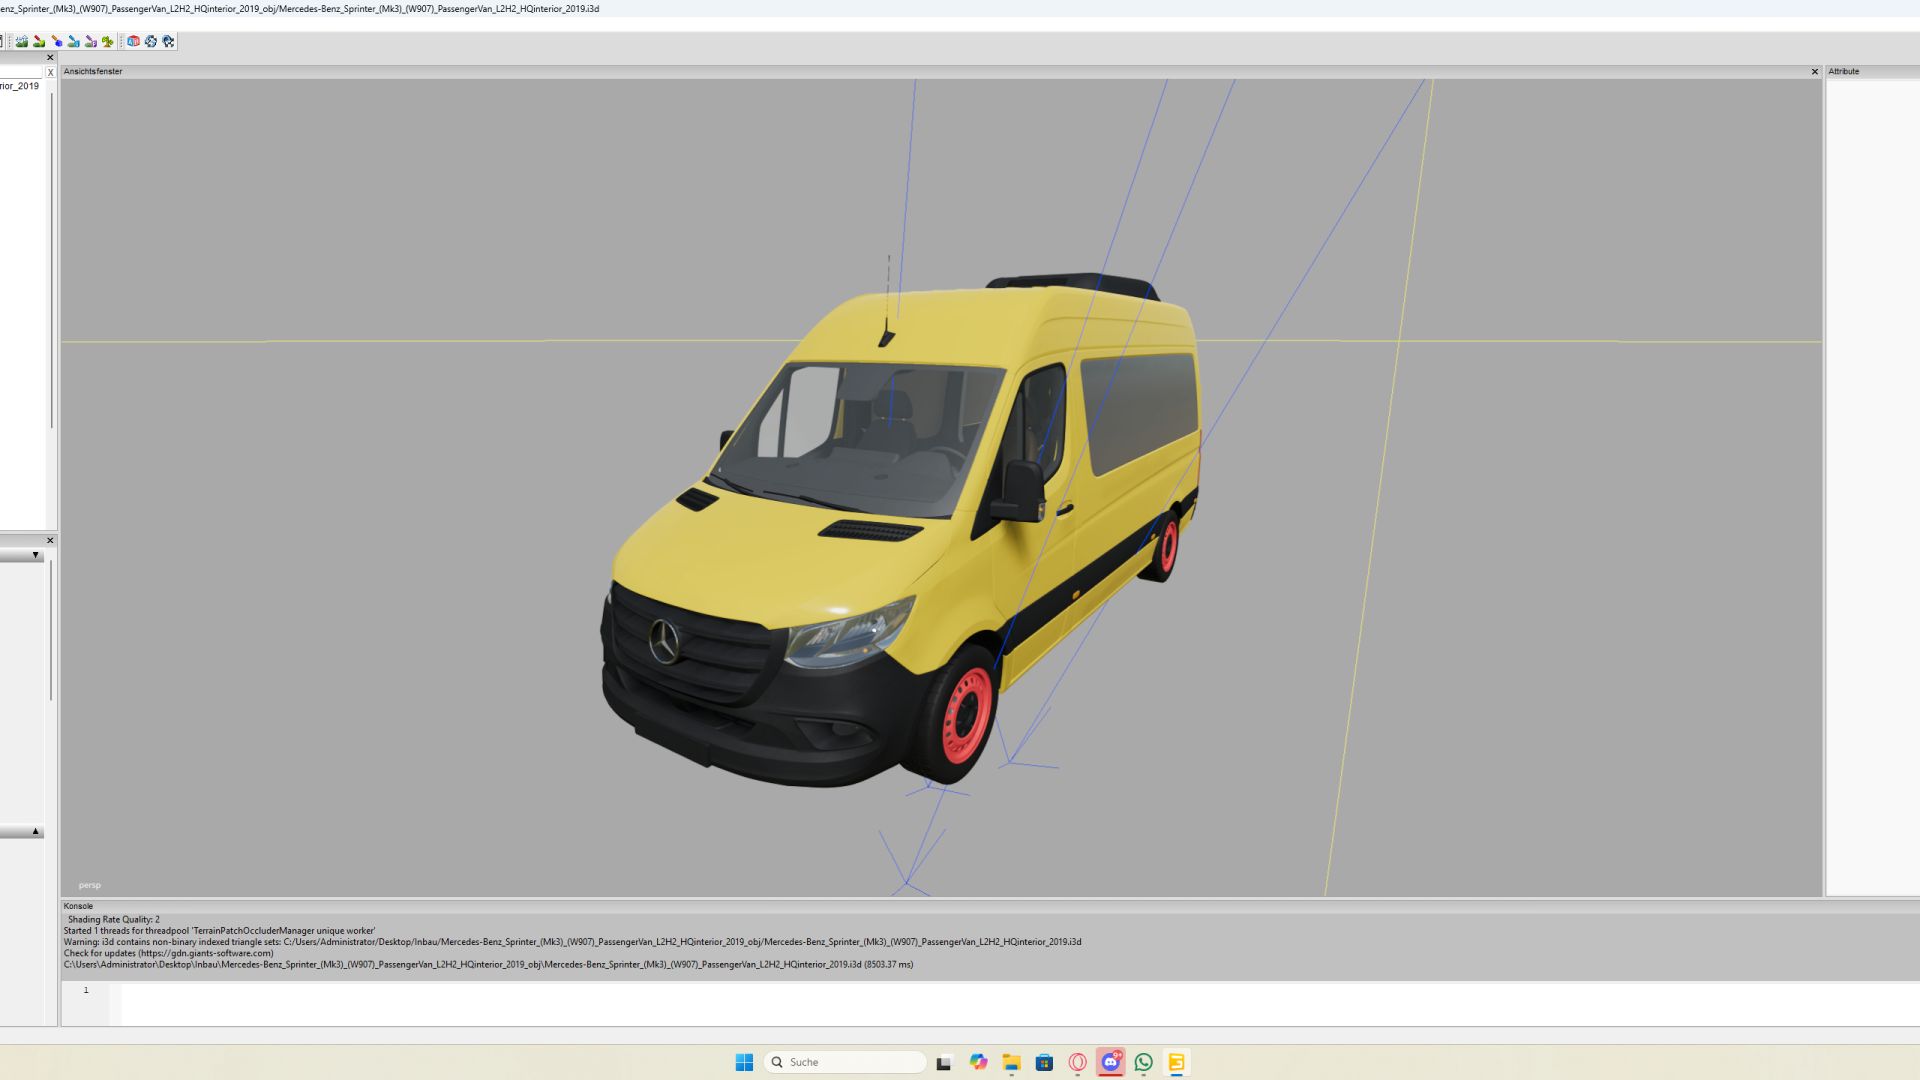Choose the foliage paint tool
Screen dimensions: 1920x1080
(72, 41)
